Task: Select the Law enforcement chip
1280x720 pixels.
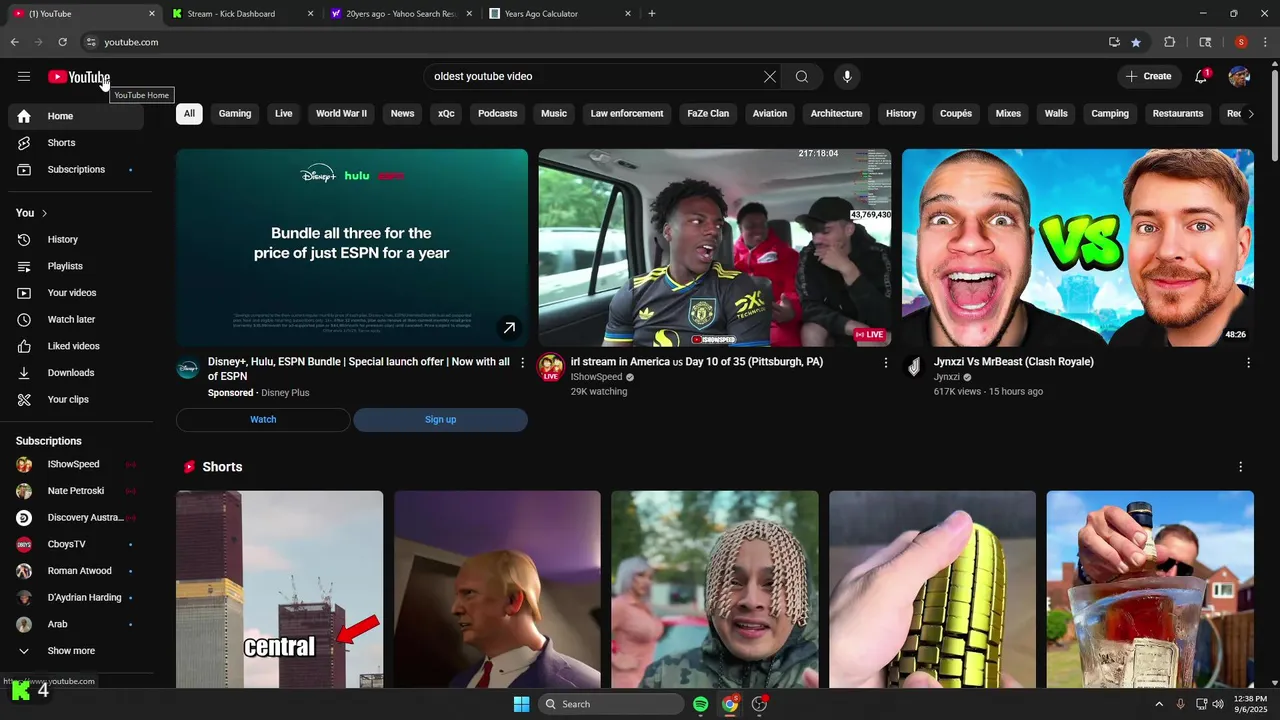Action: point(627,114)
